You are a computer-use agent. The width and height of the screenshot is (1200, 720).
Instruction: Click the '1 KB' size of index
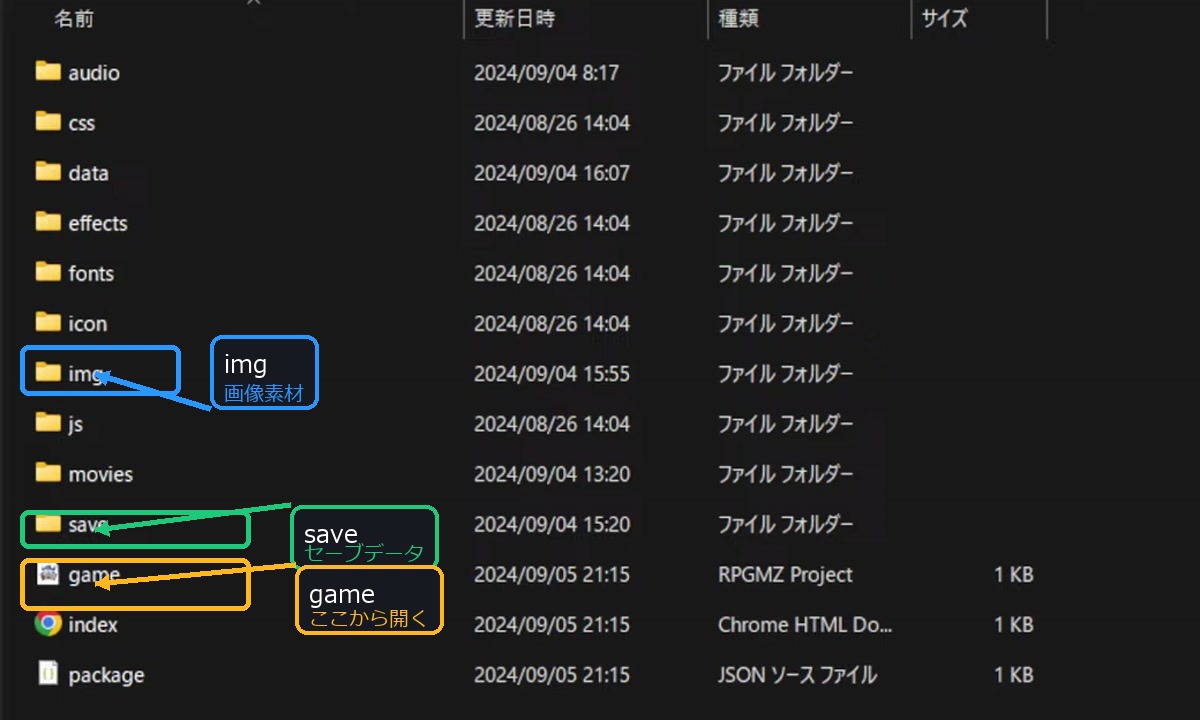point(1014,625)
